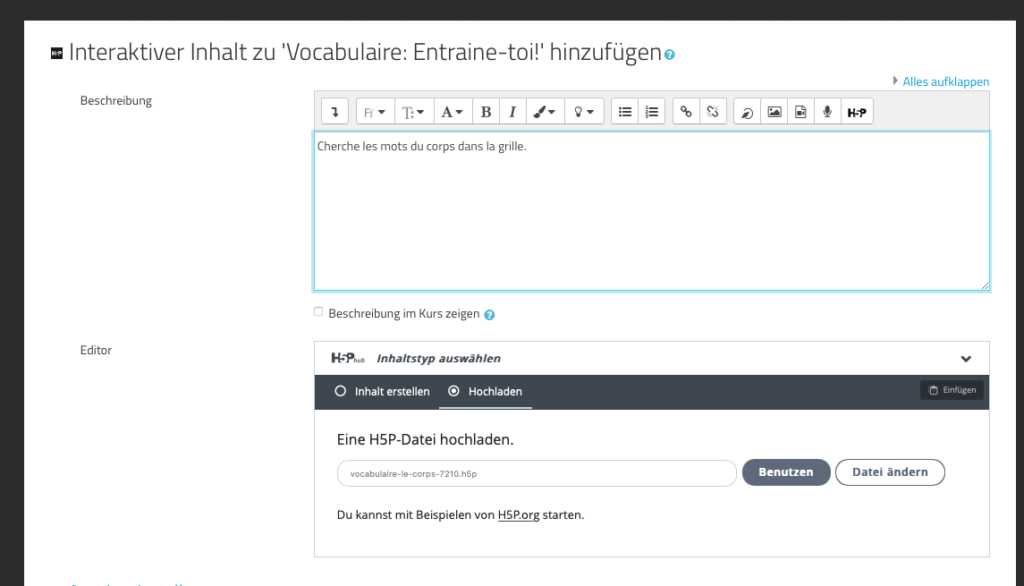
Task: Click the 'Datei ändern' button
Action: coord(889,472)
